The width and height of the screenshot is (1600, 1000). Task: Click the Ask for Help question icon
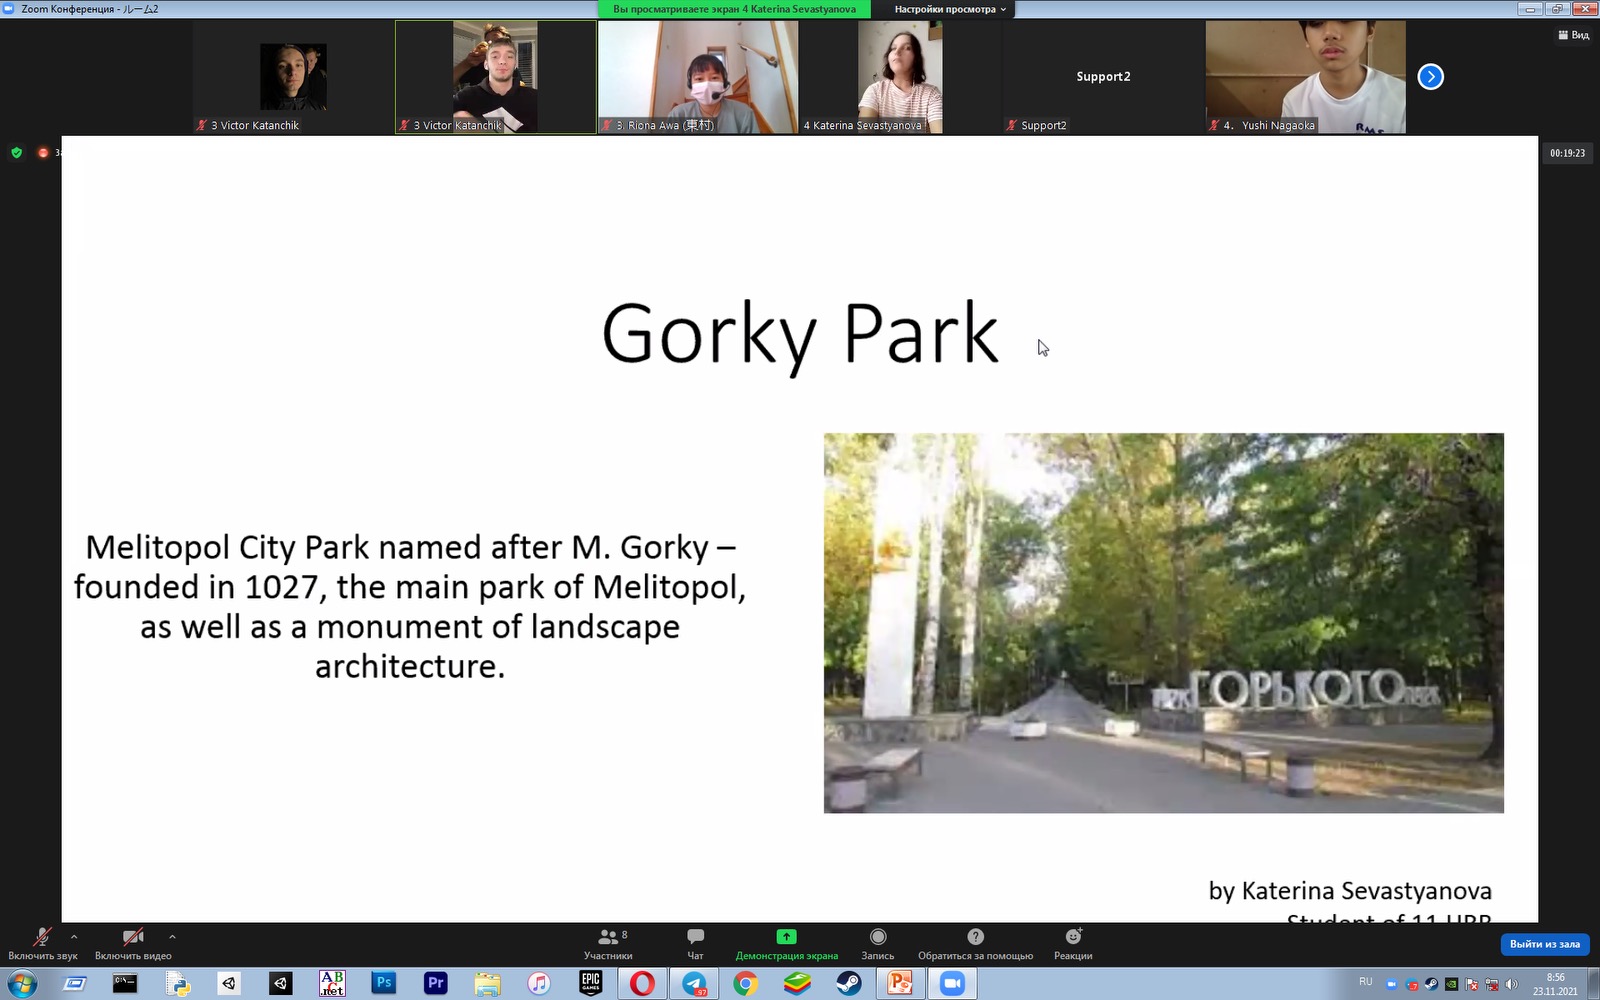[x=975, y=937]
